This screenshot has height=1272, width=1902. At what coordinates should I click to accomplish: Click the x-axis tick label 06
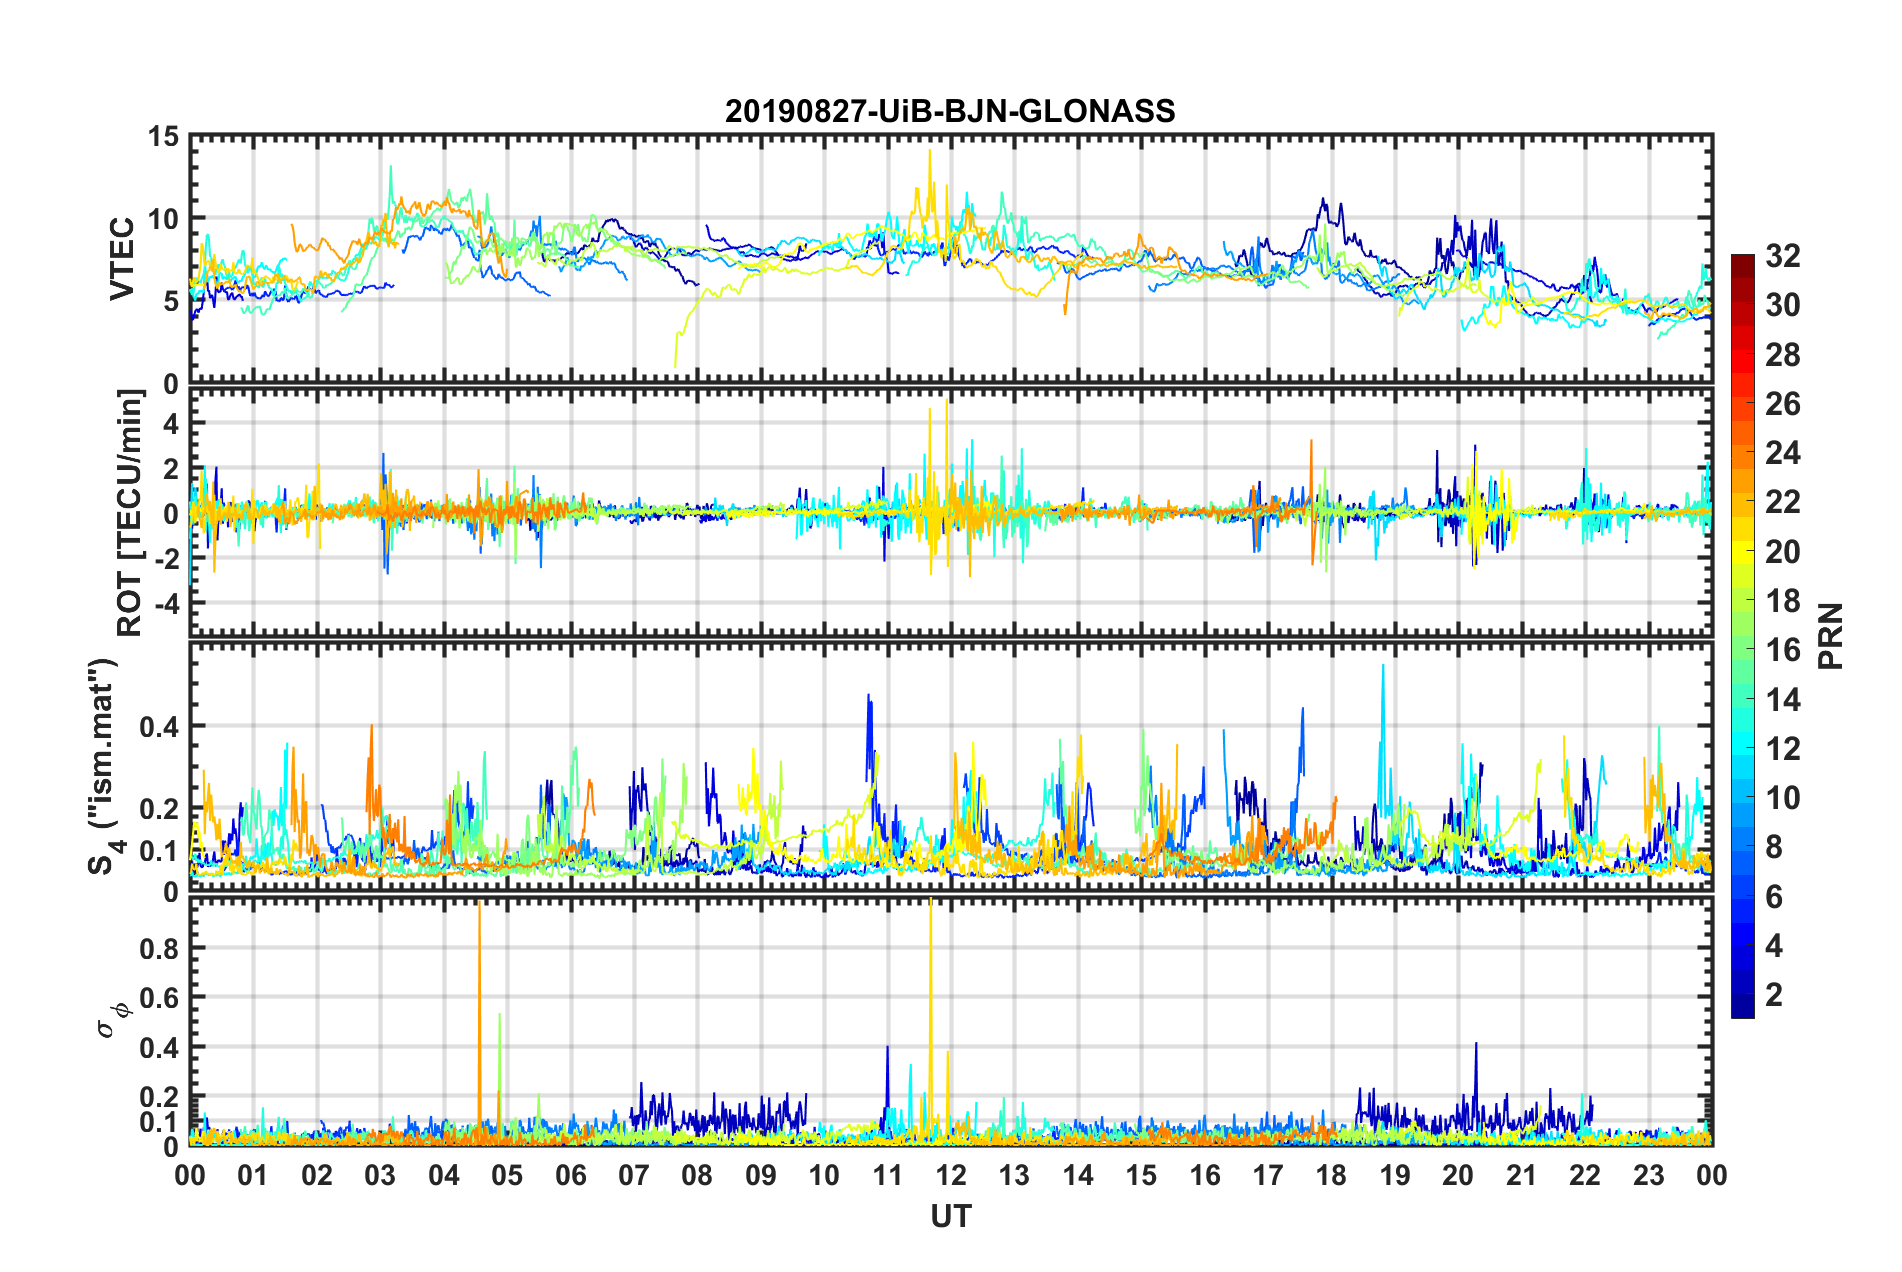pos(571,1175)
